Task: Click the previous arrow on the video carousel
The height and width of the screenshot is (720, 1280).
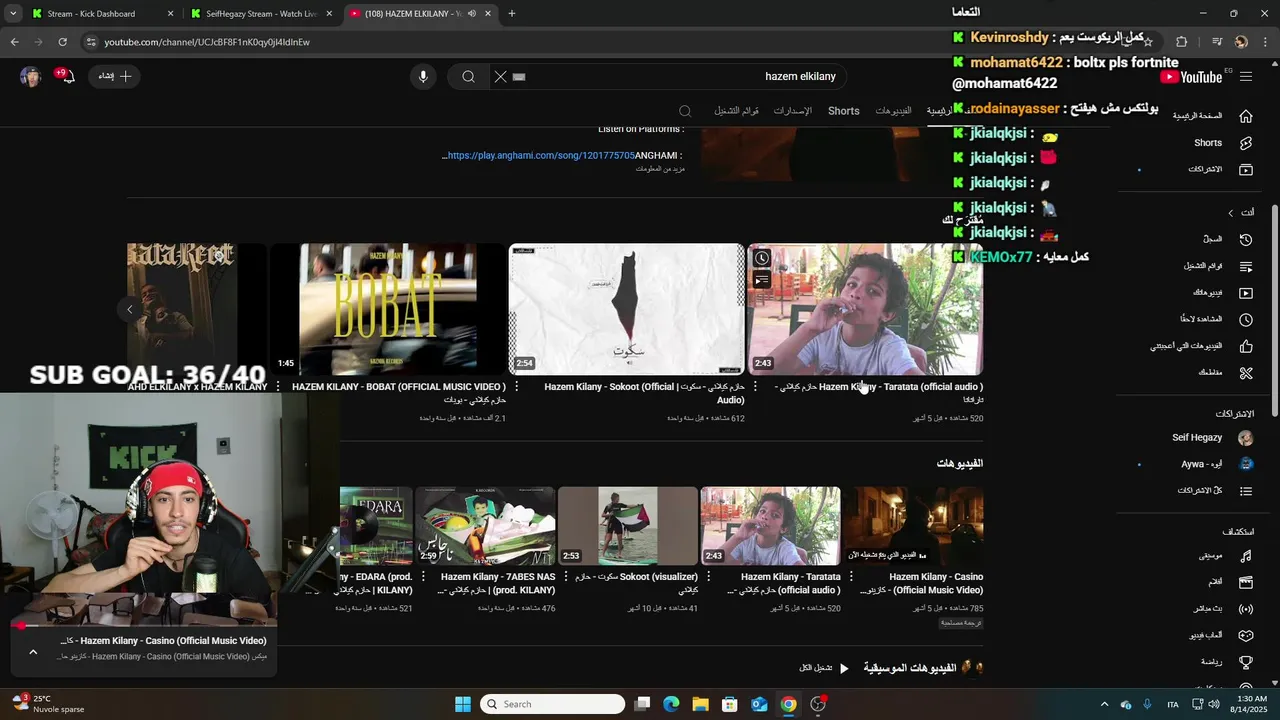Action: click(130, 309)
